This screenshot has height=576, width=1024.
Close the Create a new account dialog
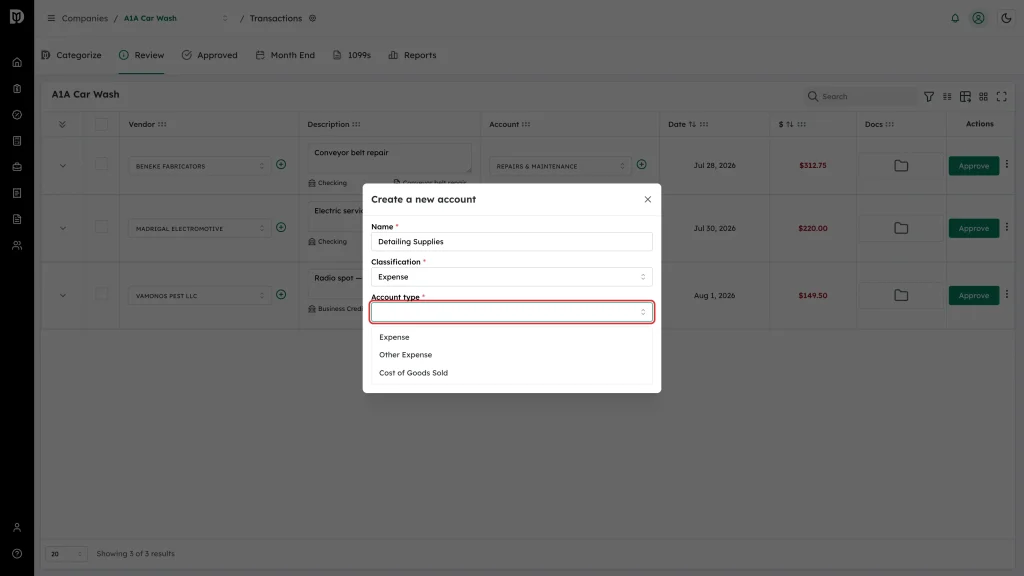pyautogui.click(x=647, y=199)
